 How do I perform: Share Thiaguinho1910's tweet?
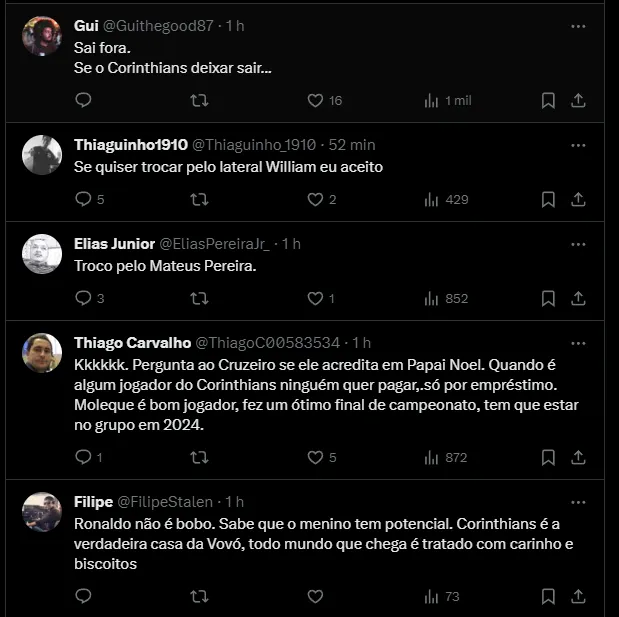(578, 199)
